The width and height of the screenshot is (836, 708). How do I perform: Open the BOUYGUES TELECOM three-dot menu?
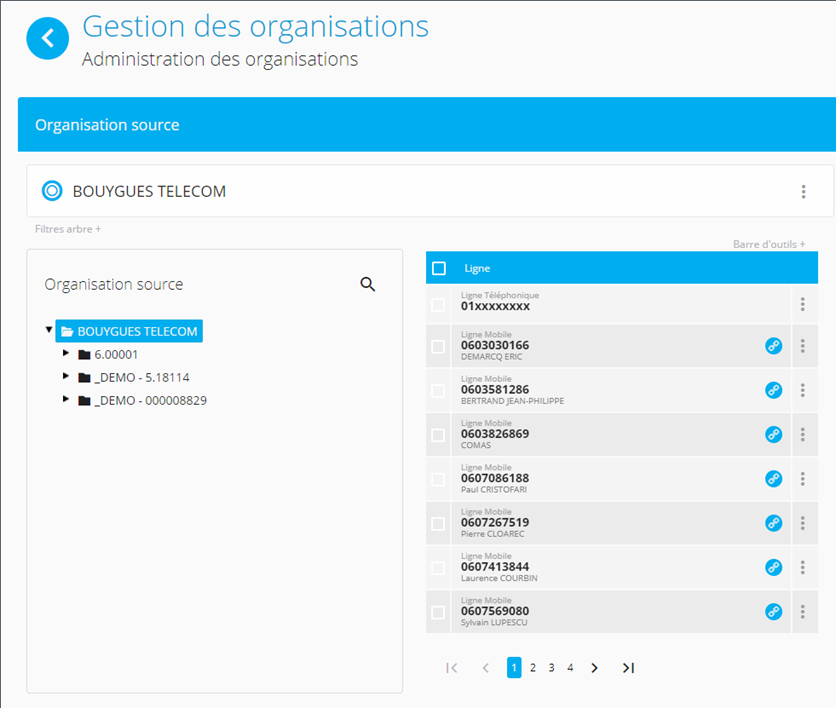tap(803, 191)
